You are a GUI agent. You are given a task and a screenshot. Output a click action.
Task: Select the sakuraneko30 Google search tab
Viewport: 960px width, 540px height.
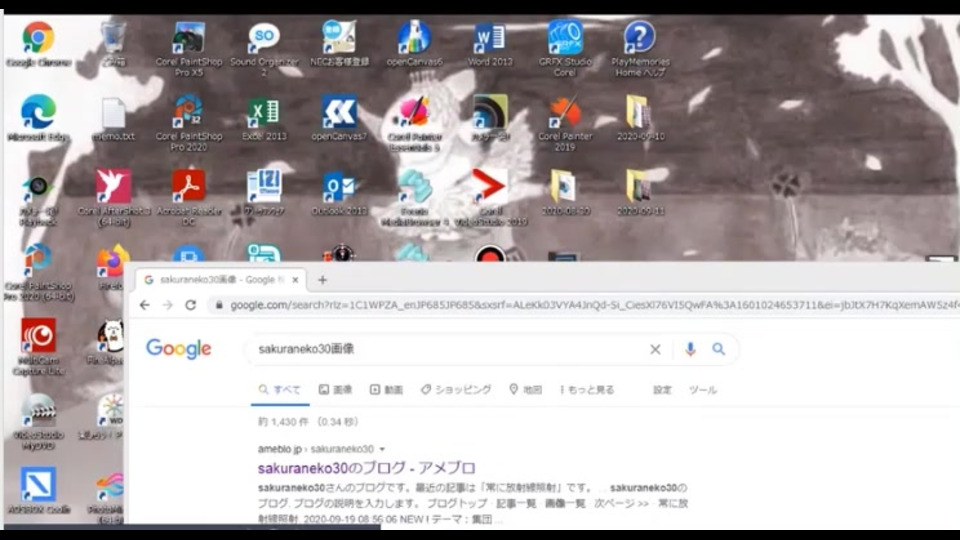pos(220,280)
